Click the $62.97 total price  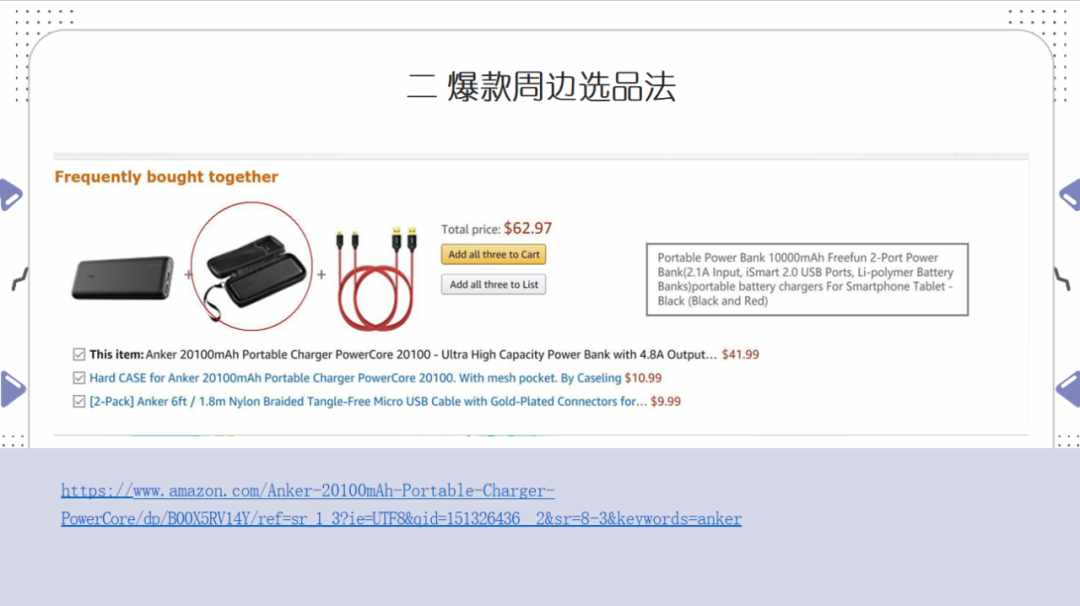pyautogui.click(x=528, y=228)
